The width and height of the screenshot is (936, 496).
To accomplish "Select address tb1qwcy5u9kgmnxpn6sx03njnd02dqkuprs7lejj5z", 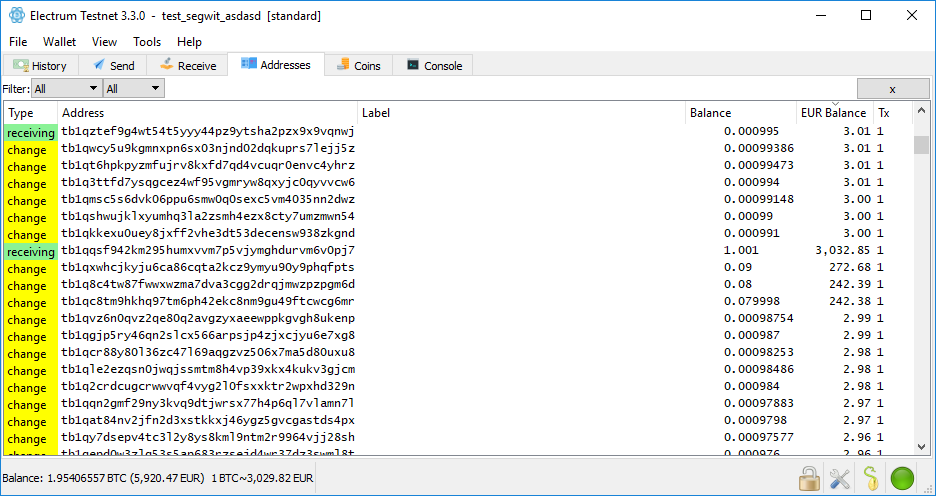I will tap(208, 149).
